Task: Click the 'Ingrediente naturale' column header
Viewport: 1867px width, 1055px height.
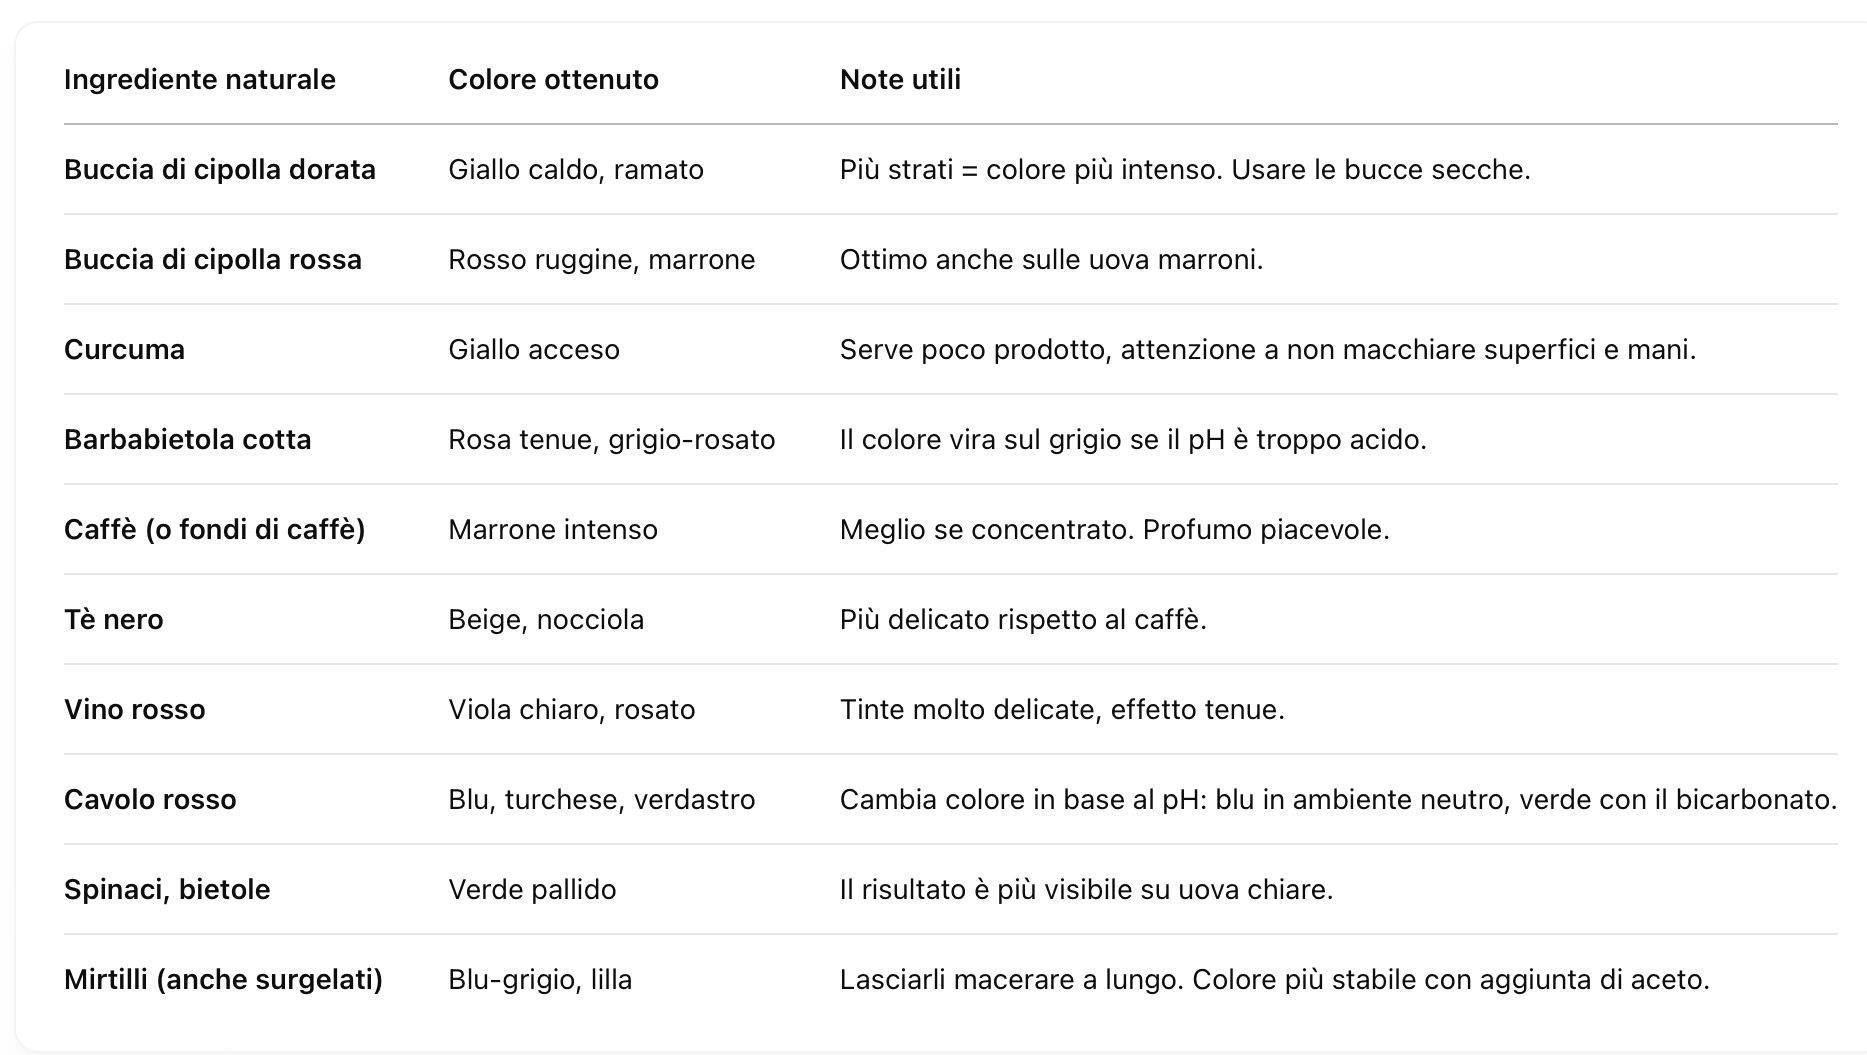Action: 200,80
